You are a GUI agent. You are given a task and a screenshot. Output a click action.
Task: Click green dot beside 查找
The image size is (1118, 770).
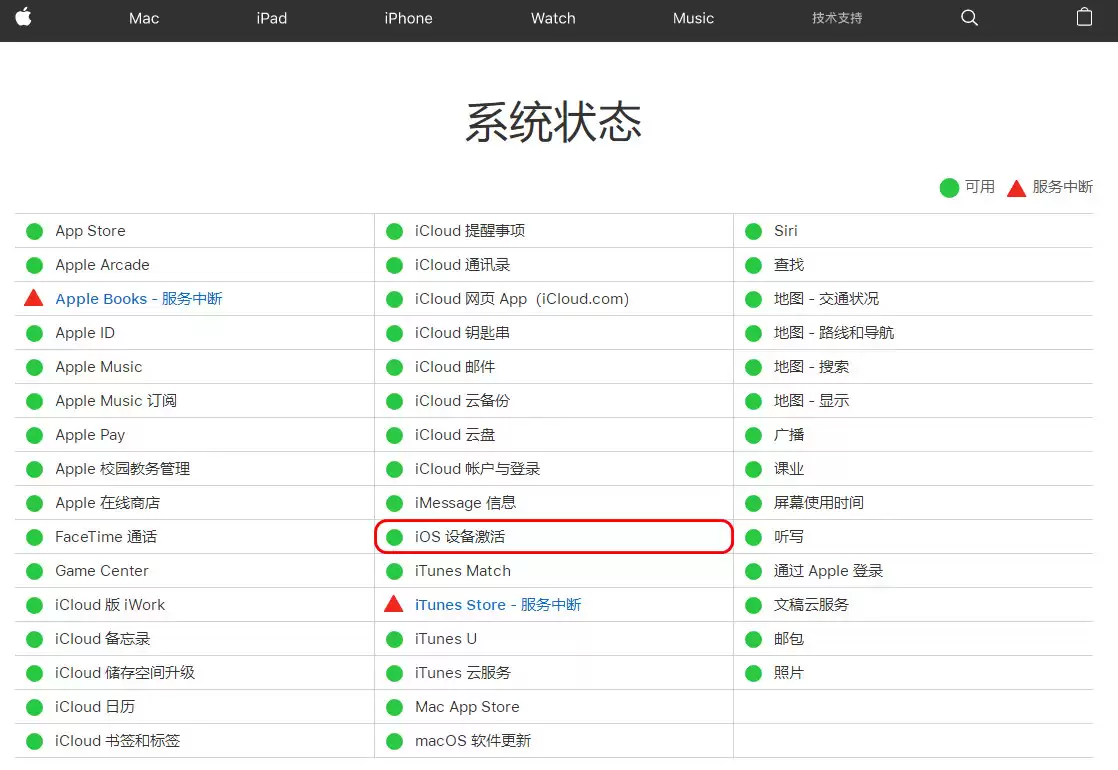[754, 265]
